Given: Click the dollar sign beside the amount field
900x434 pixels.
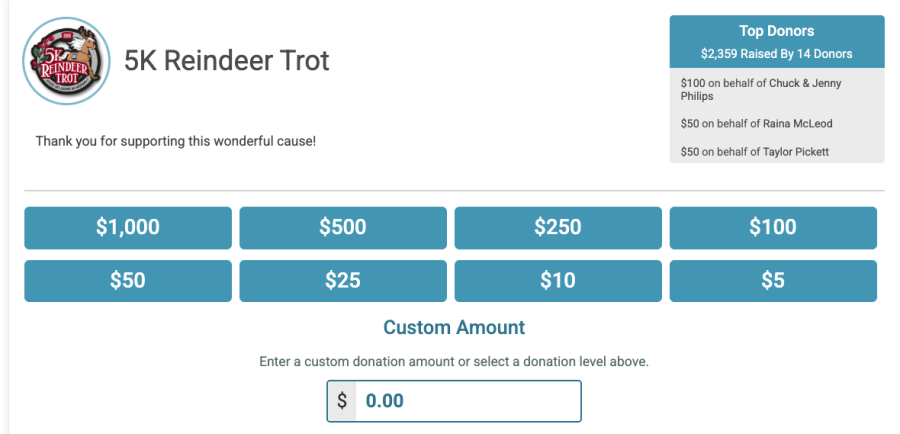Looking at the screenshot, I should pyautogui.click(x=342, y=401).
